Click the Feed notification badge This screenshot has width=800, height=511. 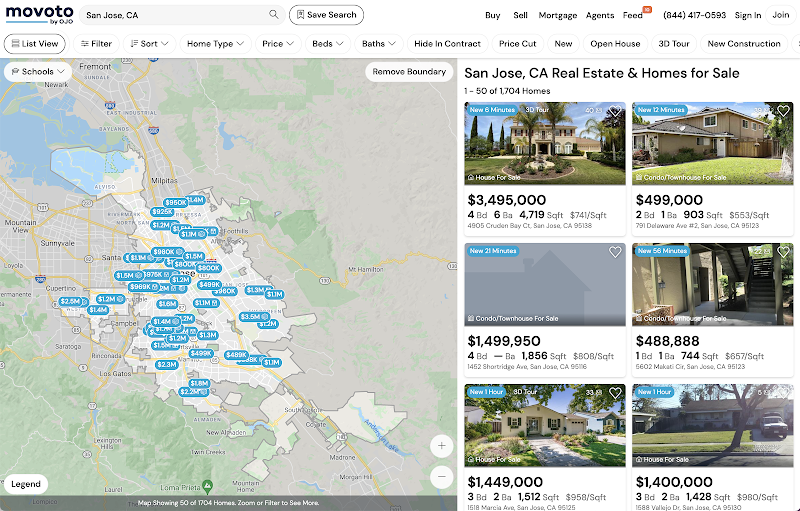point(647,9)
